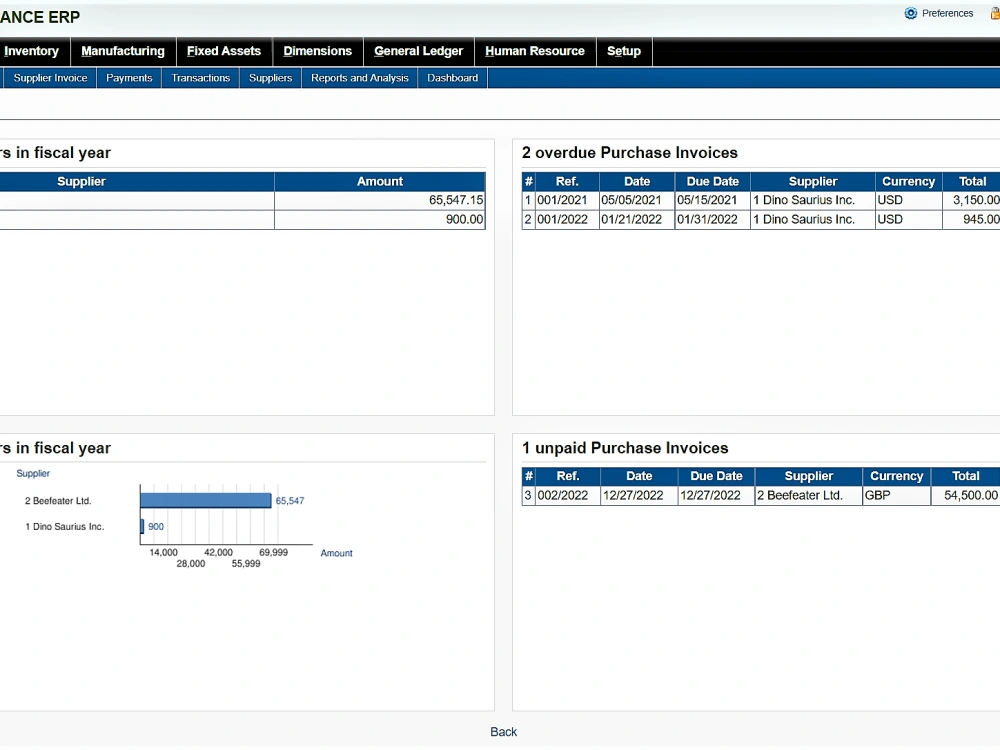Select the Dashboard submenu item
The image size is (1000, 750).
(452, 78)
